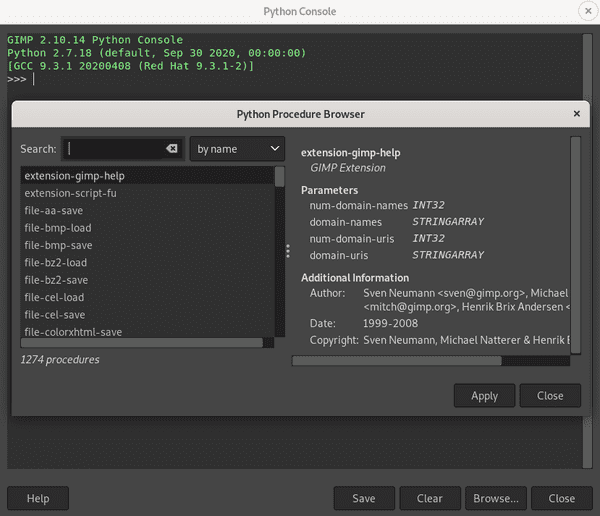Open the 'by name' search type dropdown
The image size is (600, 516).
(237, 149)
